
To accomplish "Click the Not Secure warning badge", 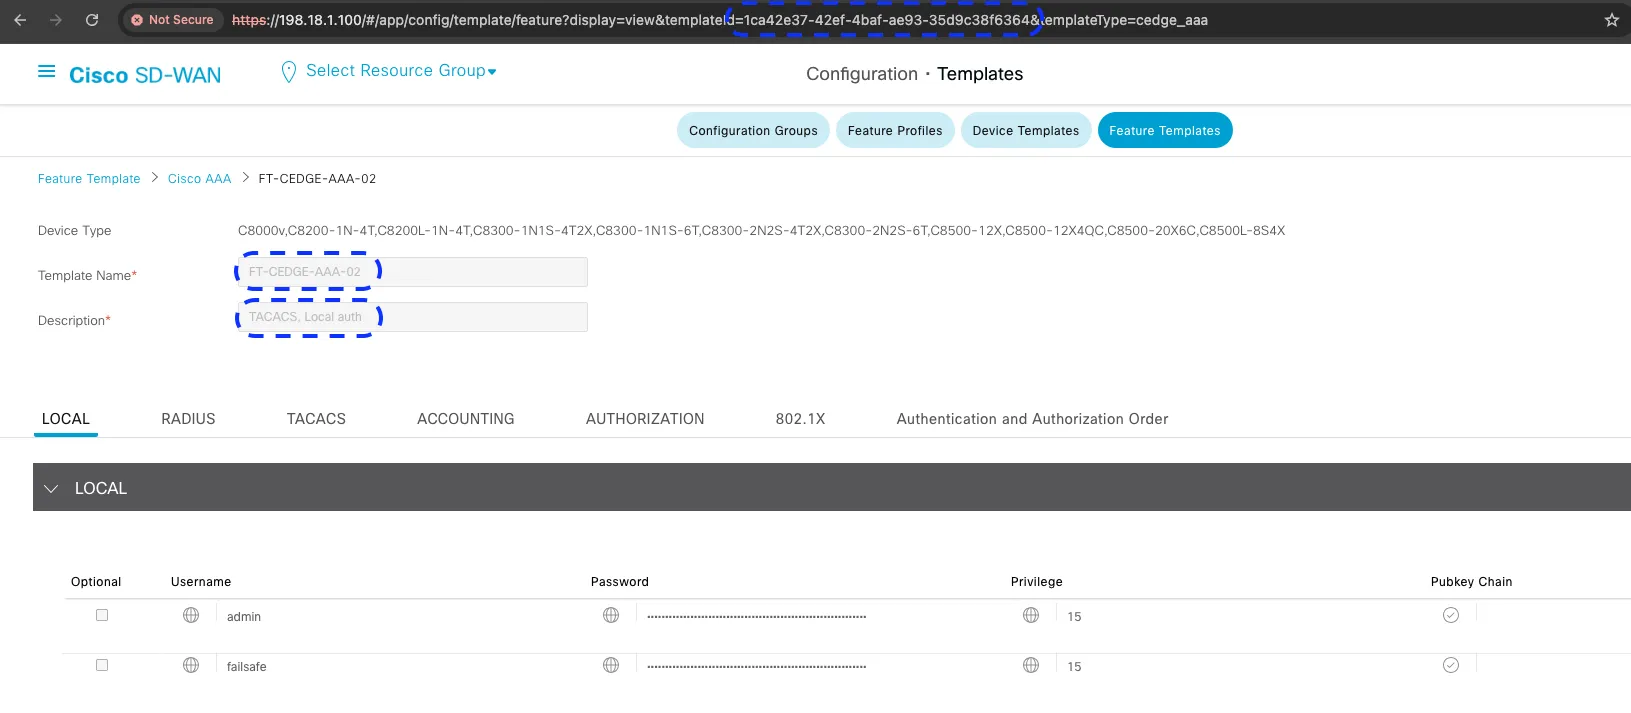I will tap(172, 20).
